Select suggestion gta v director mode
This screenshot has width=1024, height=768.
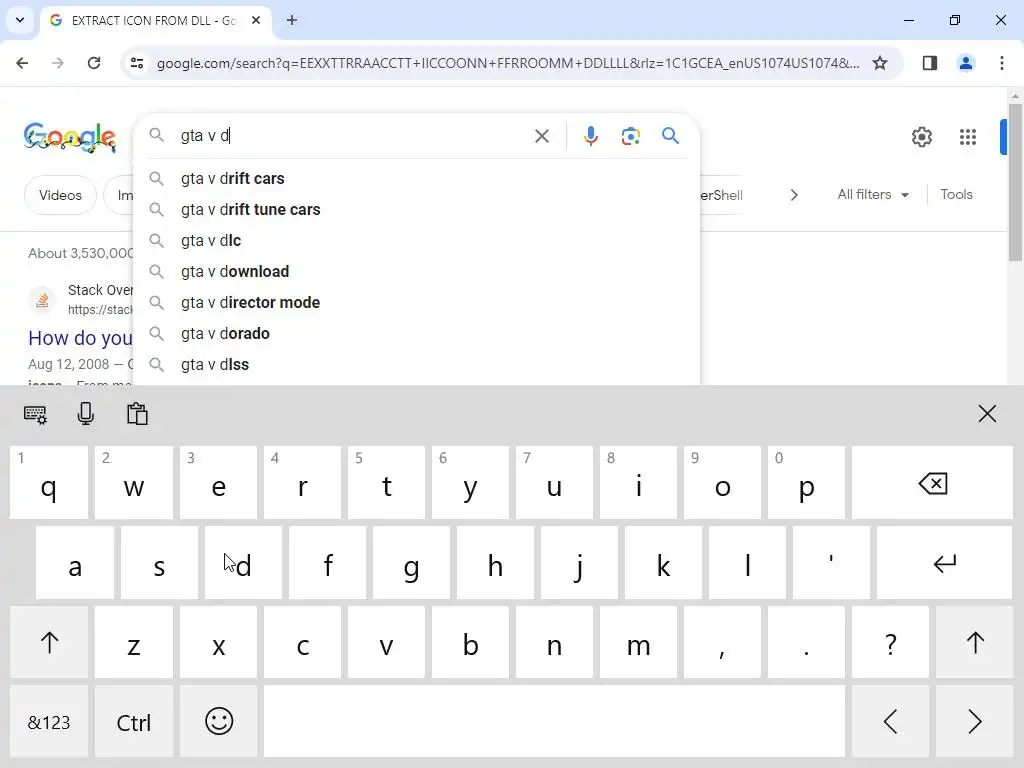(x=416, y=302)
